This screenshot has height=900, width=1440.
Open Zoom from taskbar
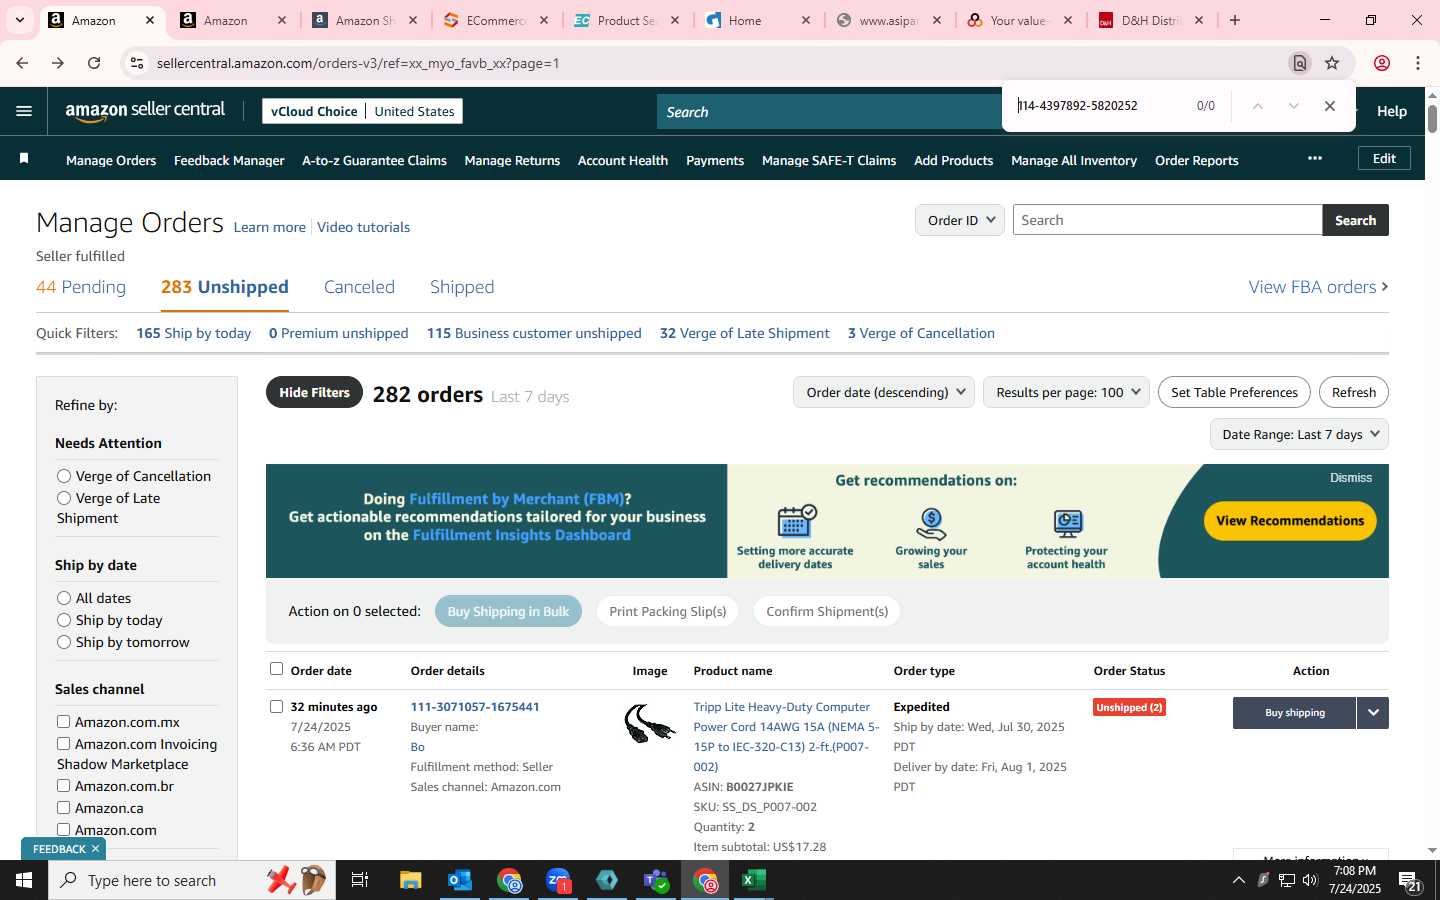[x=558, y=880]
